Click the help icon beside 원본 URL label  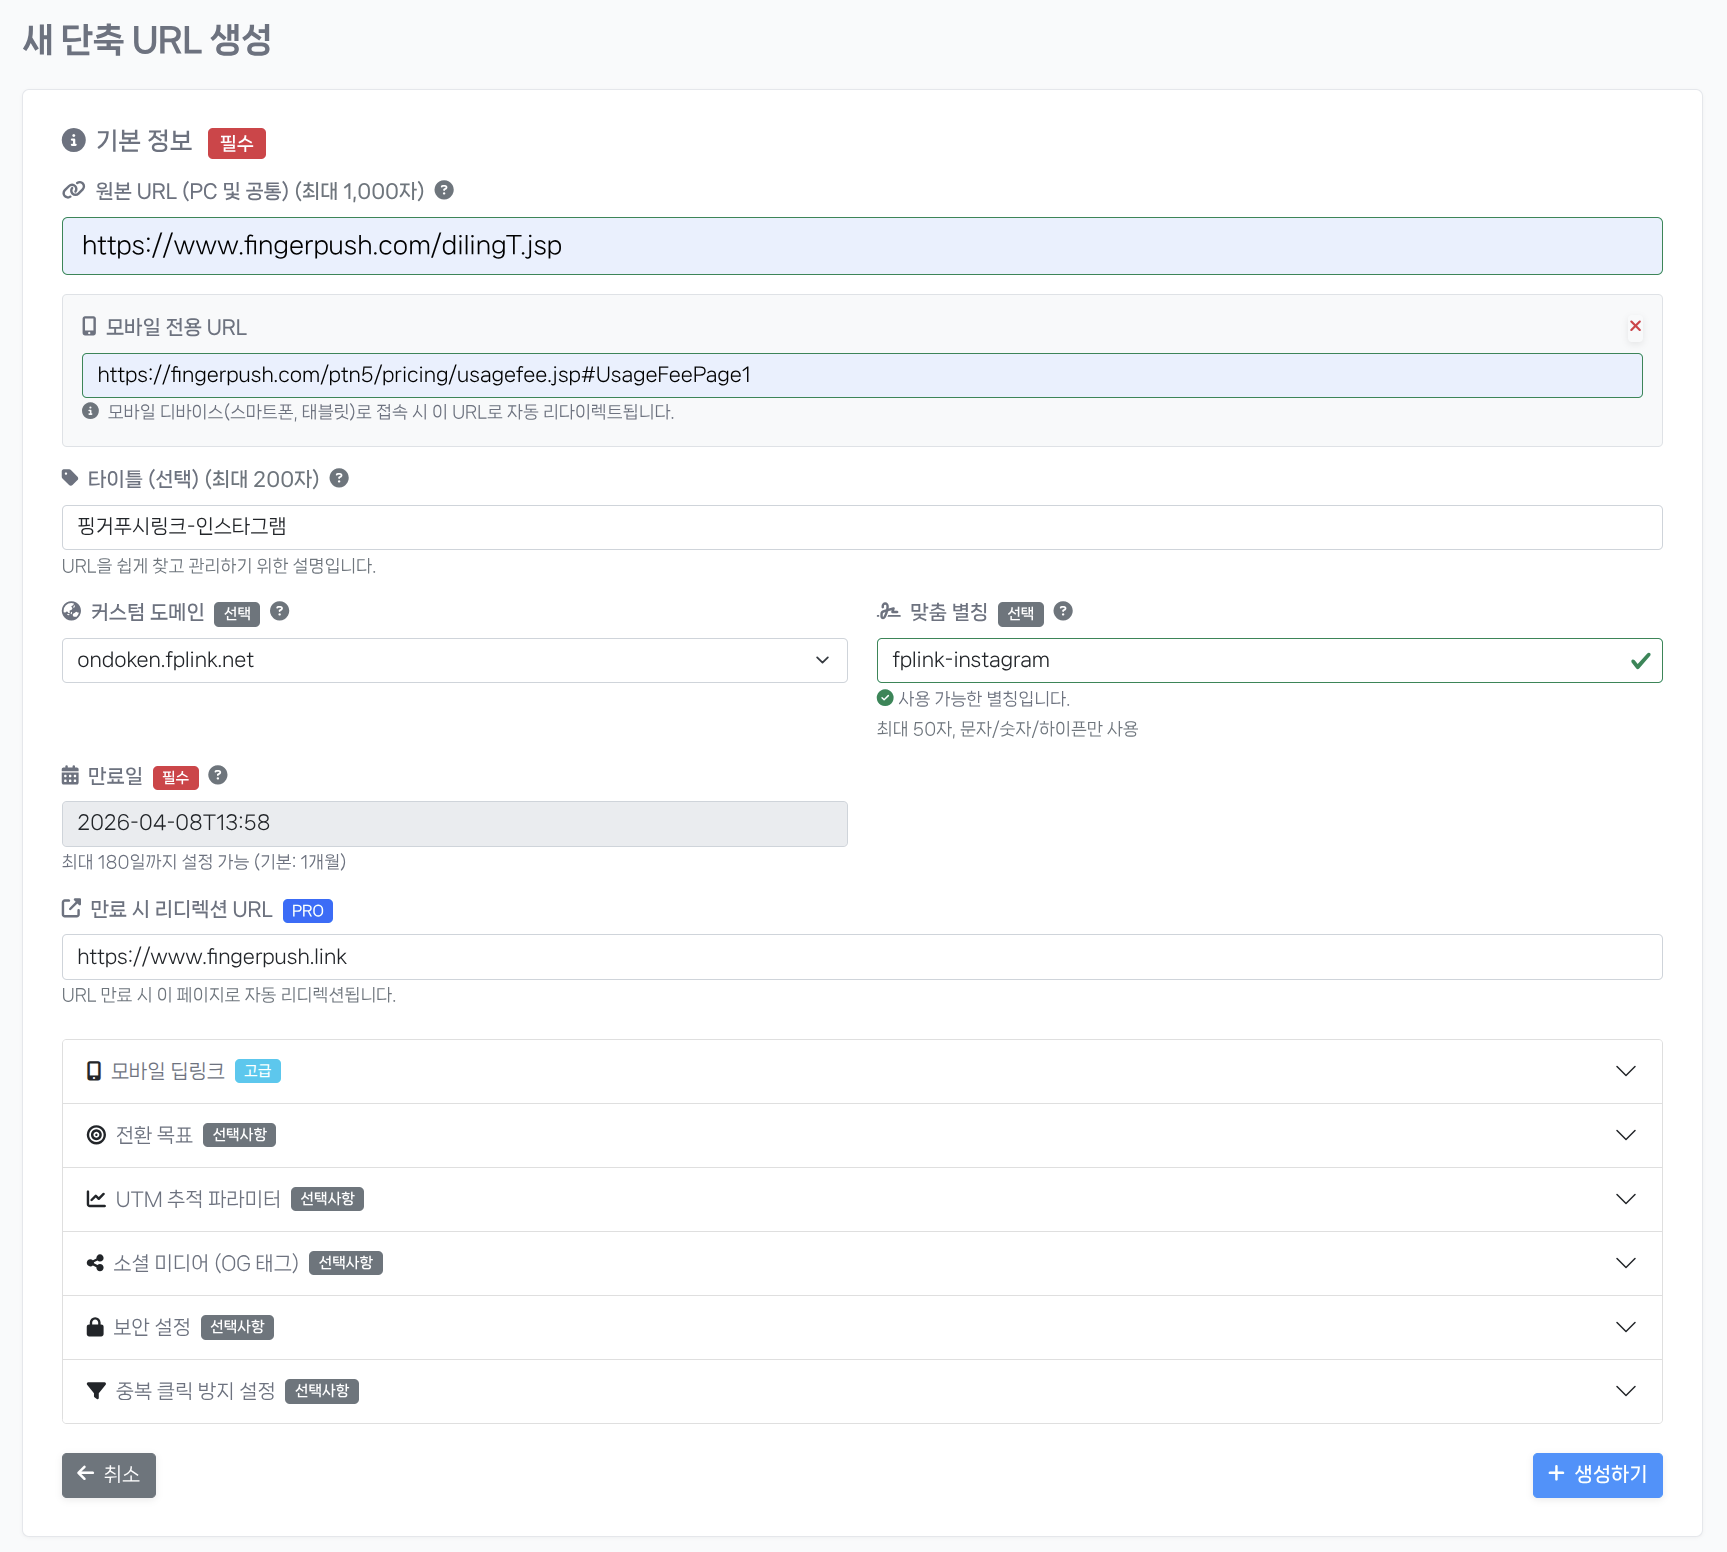coord(444,190)
